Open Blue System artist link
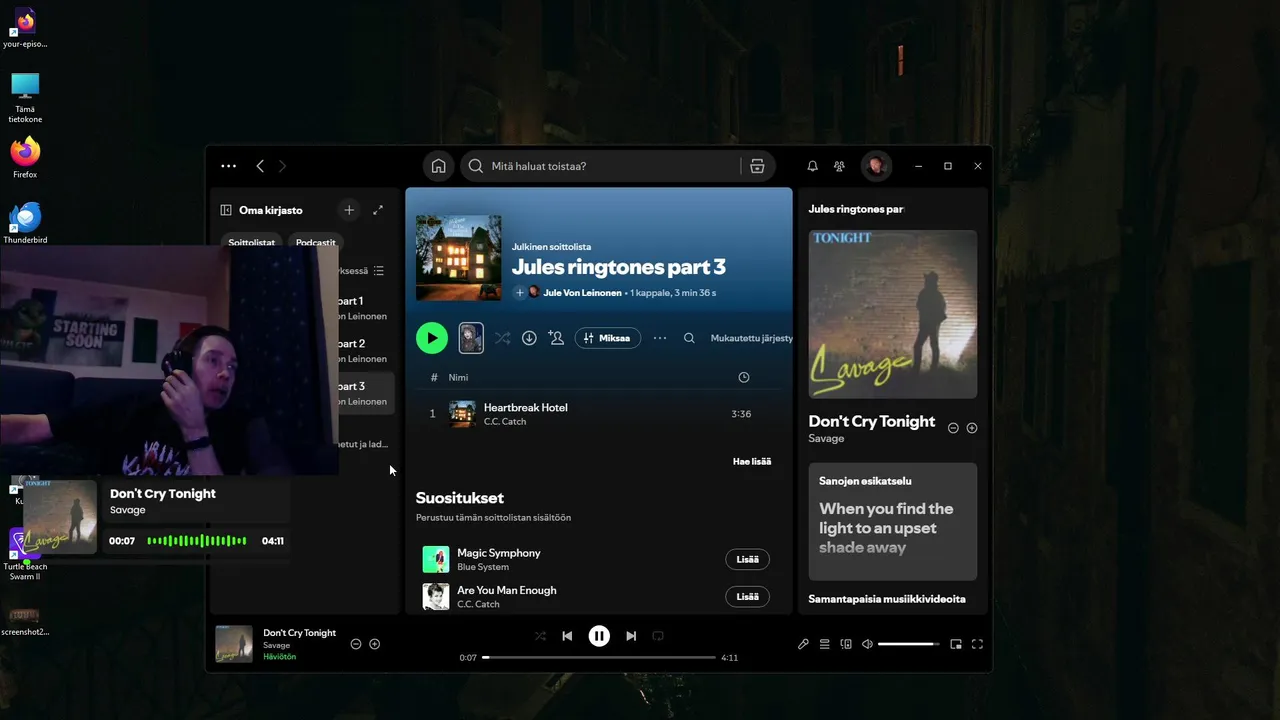This screenshot has height=720, width=1280. tap(483, 567)
